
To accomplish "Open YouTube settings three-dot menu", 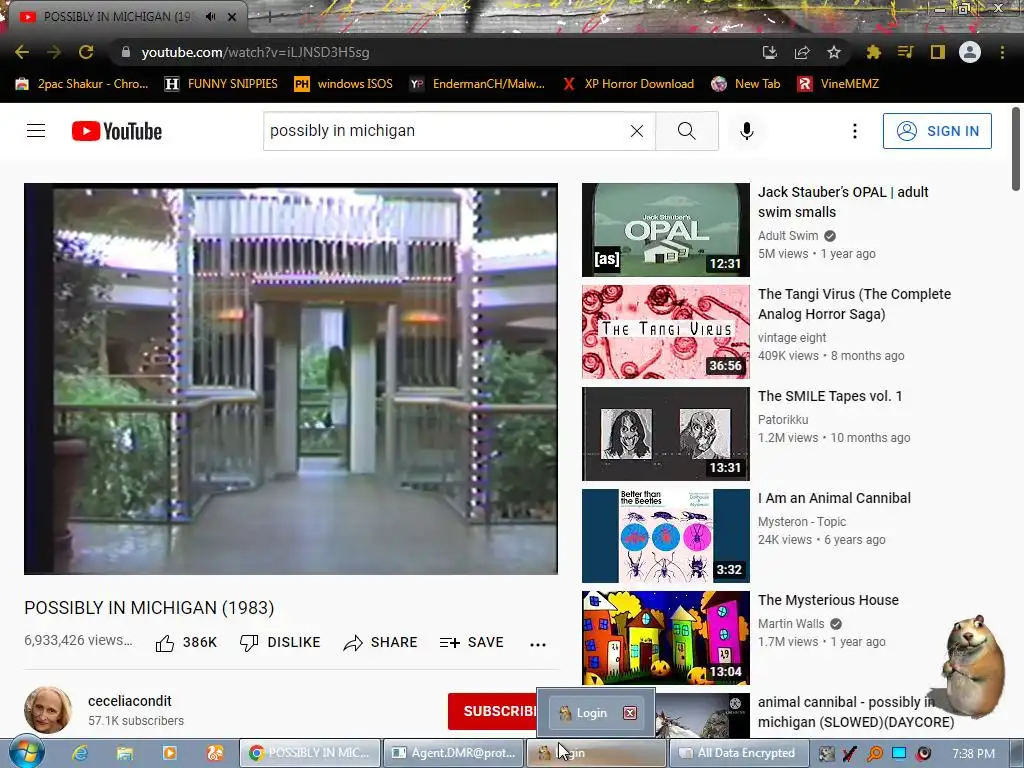I will 854,131.
